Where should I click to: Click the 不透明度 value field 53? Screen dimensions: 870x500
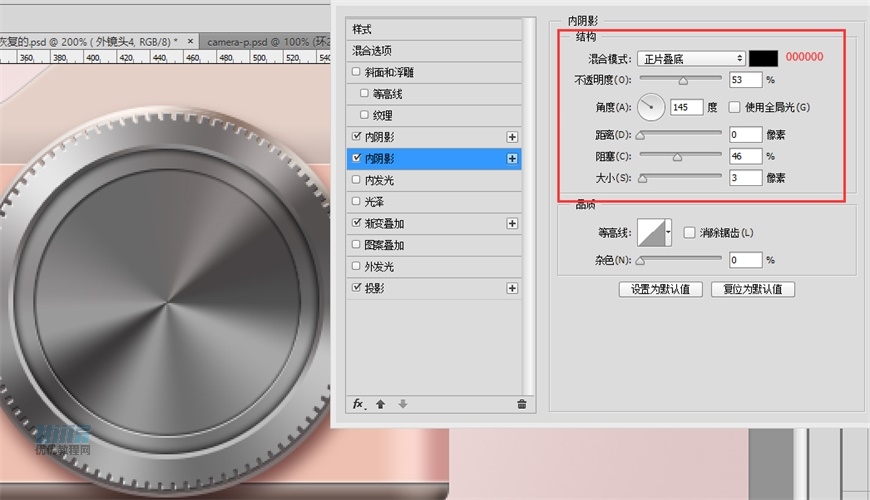[x=745, y=79]
